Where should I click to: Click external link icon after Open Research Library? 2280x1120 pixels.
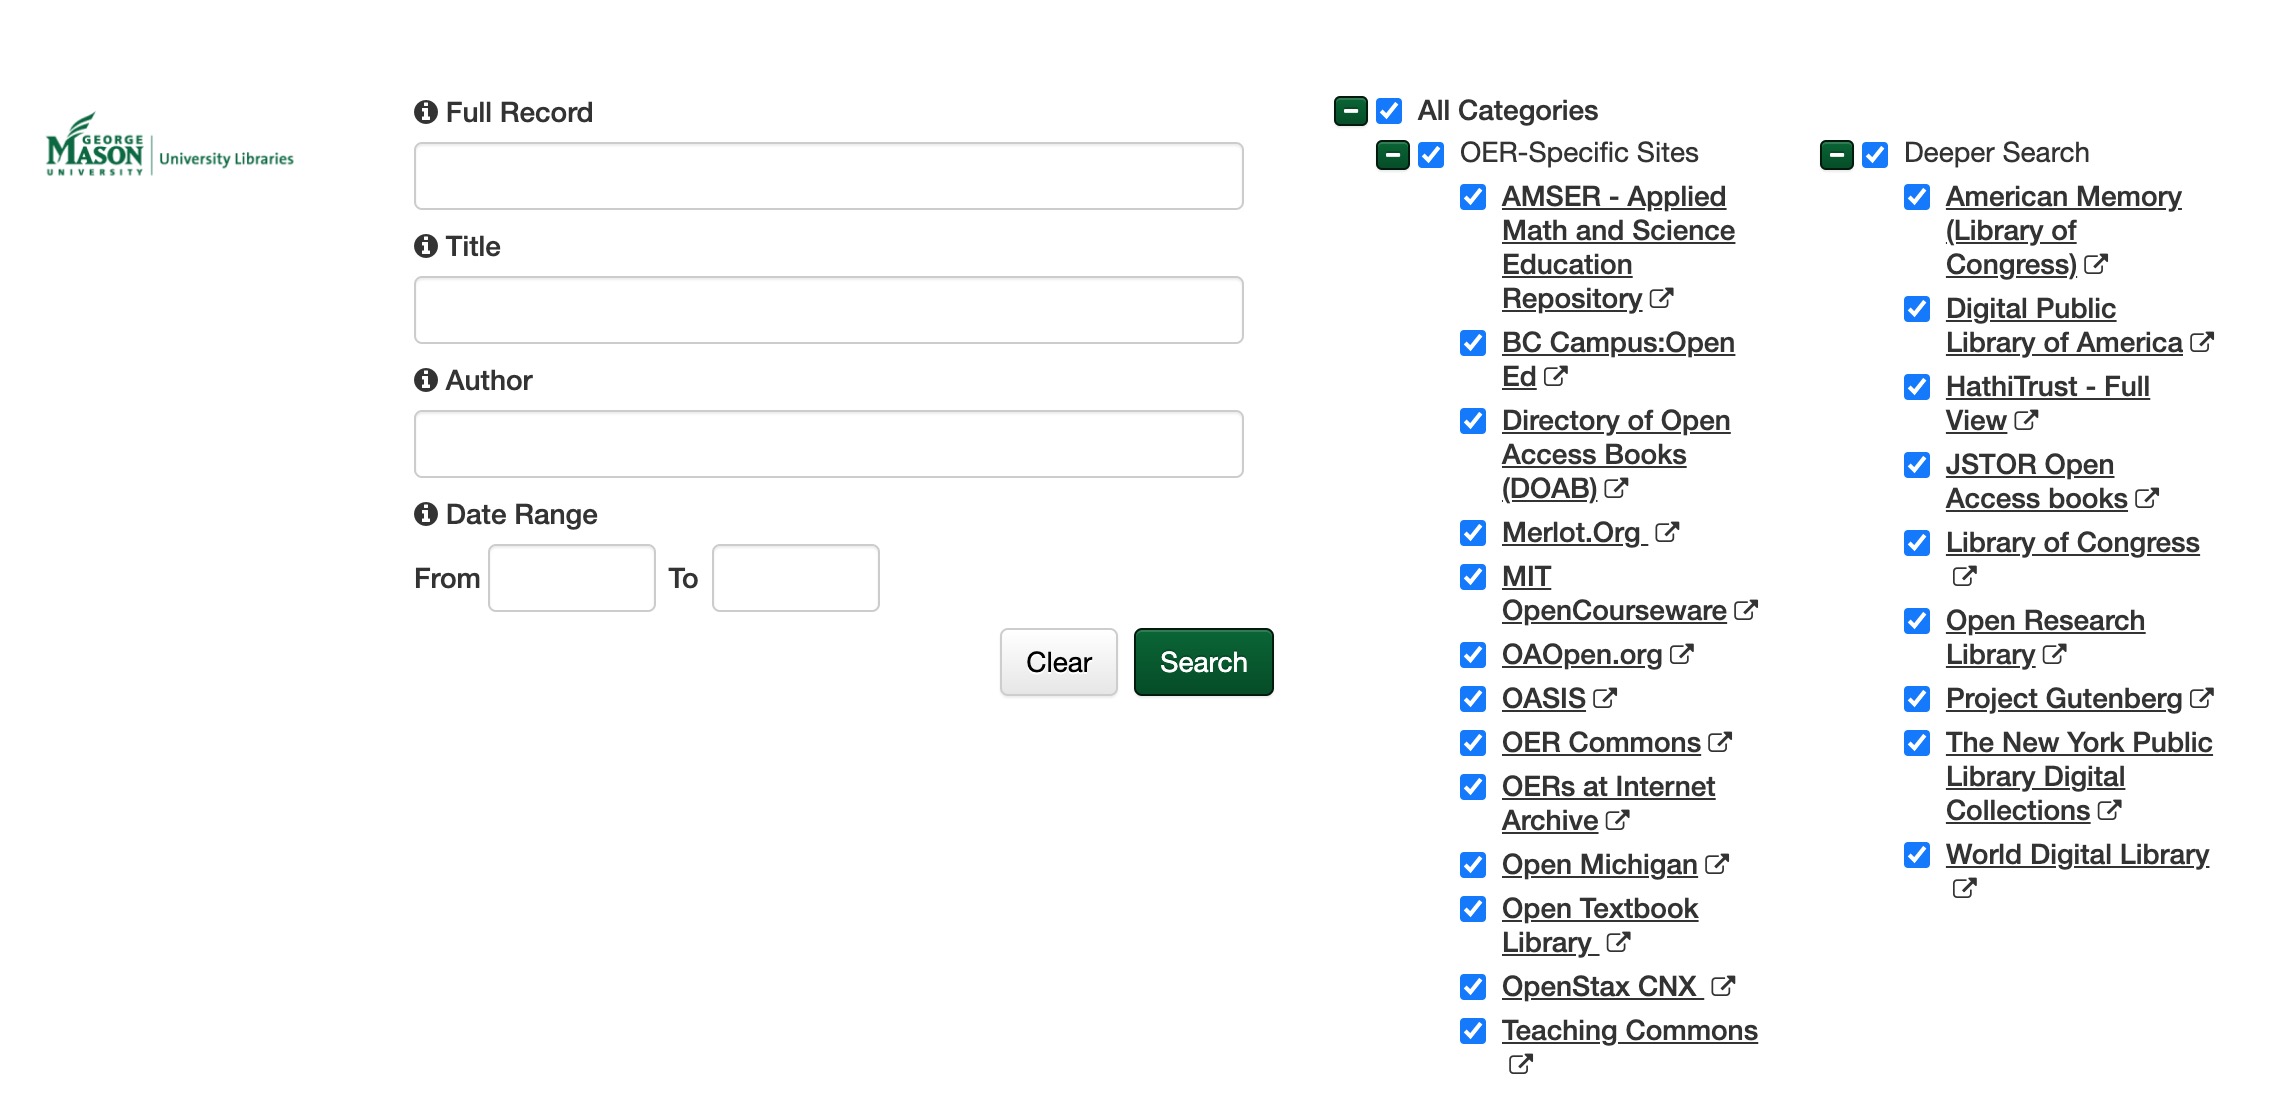coord(2054,654)
